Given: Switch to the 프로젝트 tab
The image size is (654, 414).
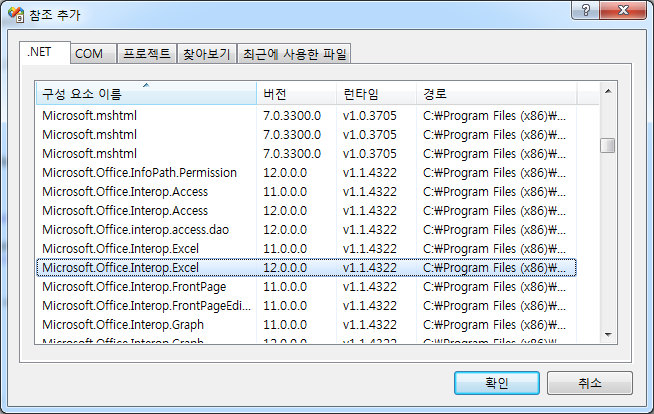Looking at the screenshot, I should pos(147,54).
